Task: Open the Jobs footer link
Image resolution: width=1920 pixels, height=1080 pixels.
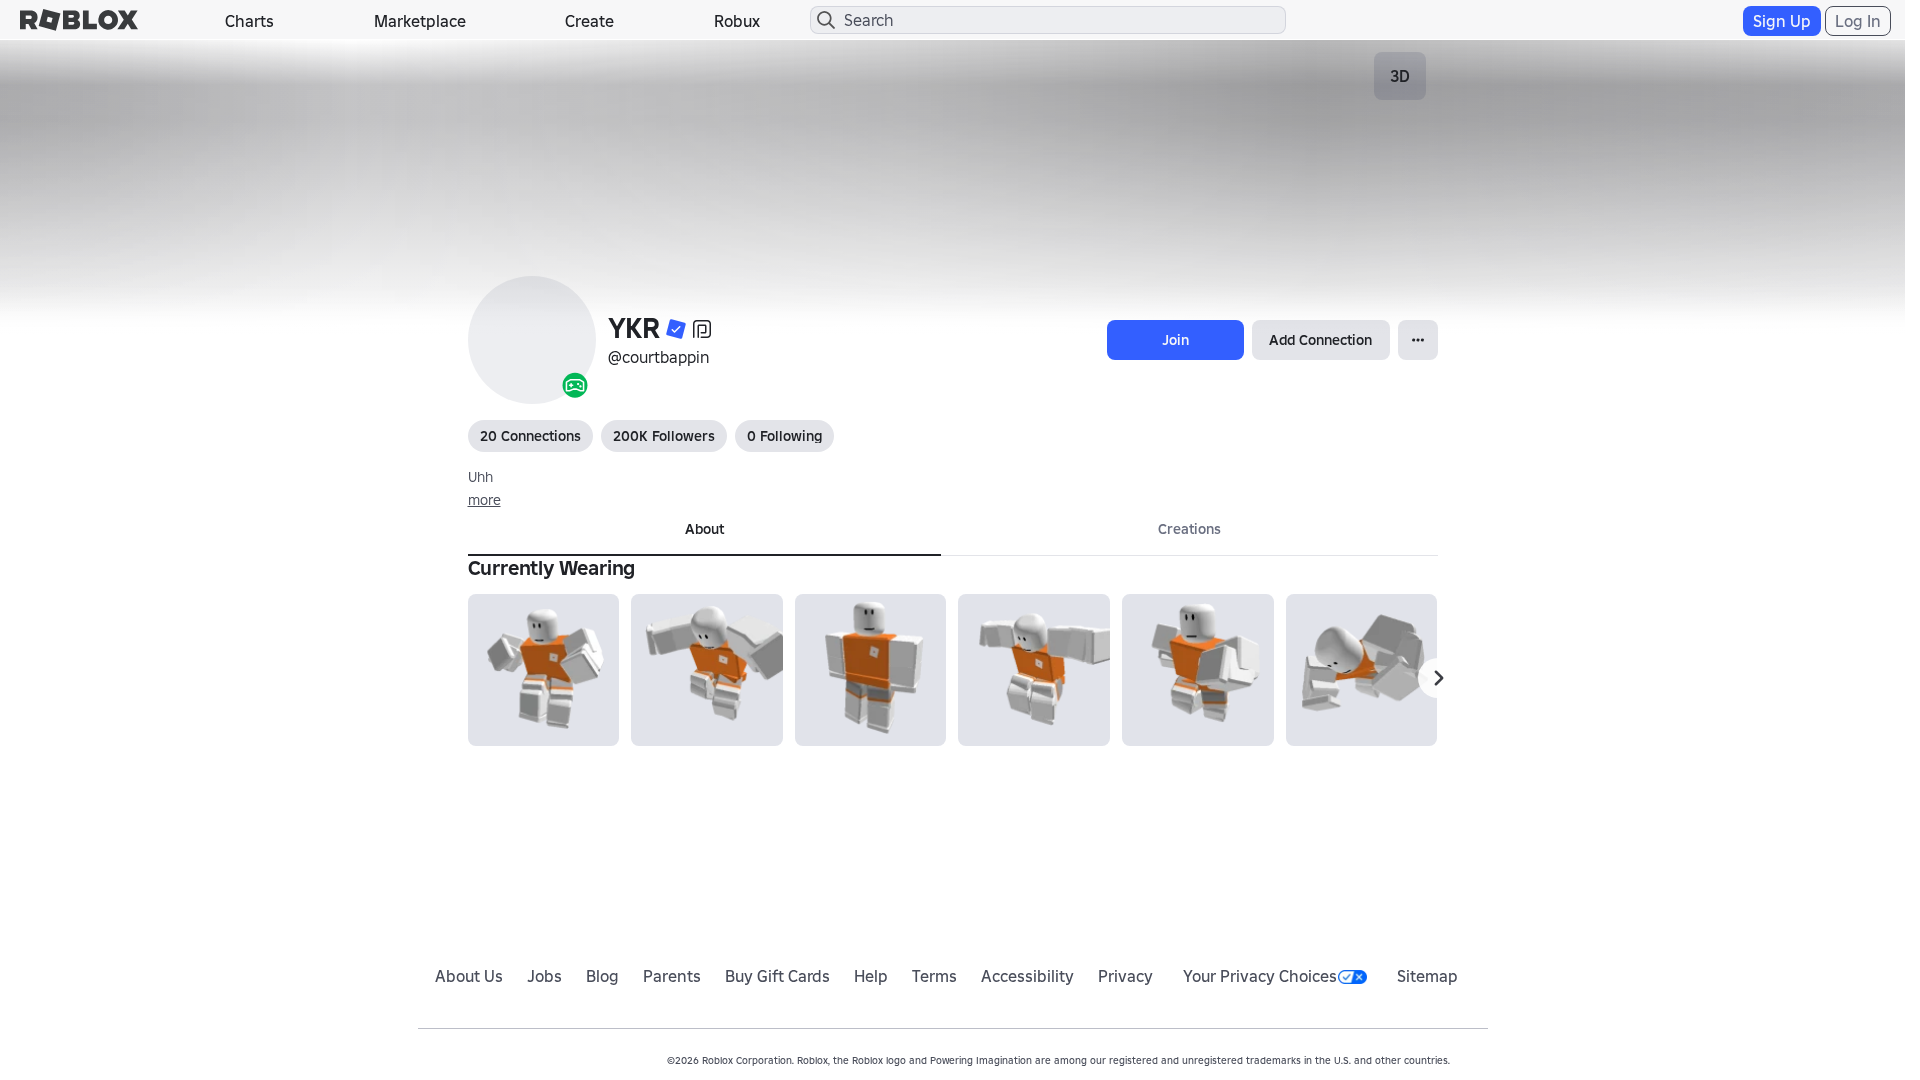Action: pos(544,977)
